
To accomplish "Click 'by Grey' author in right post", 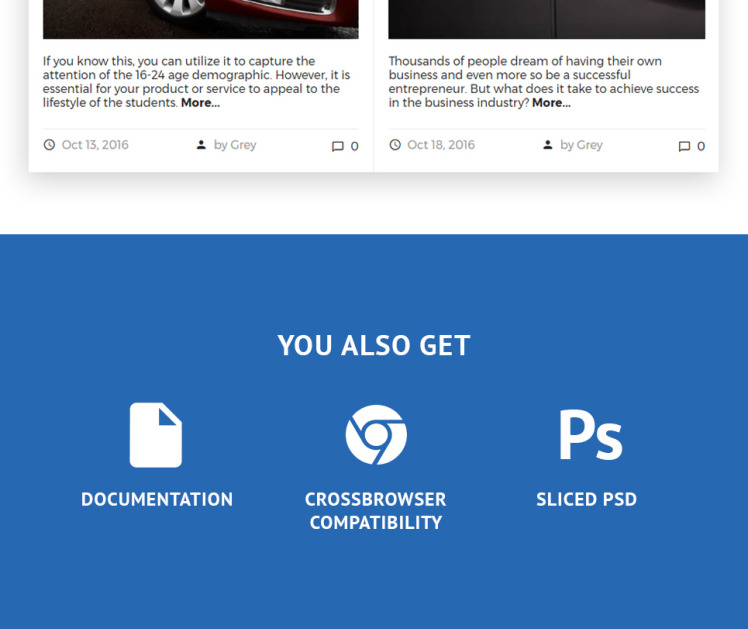I will point(582,144).
